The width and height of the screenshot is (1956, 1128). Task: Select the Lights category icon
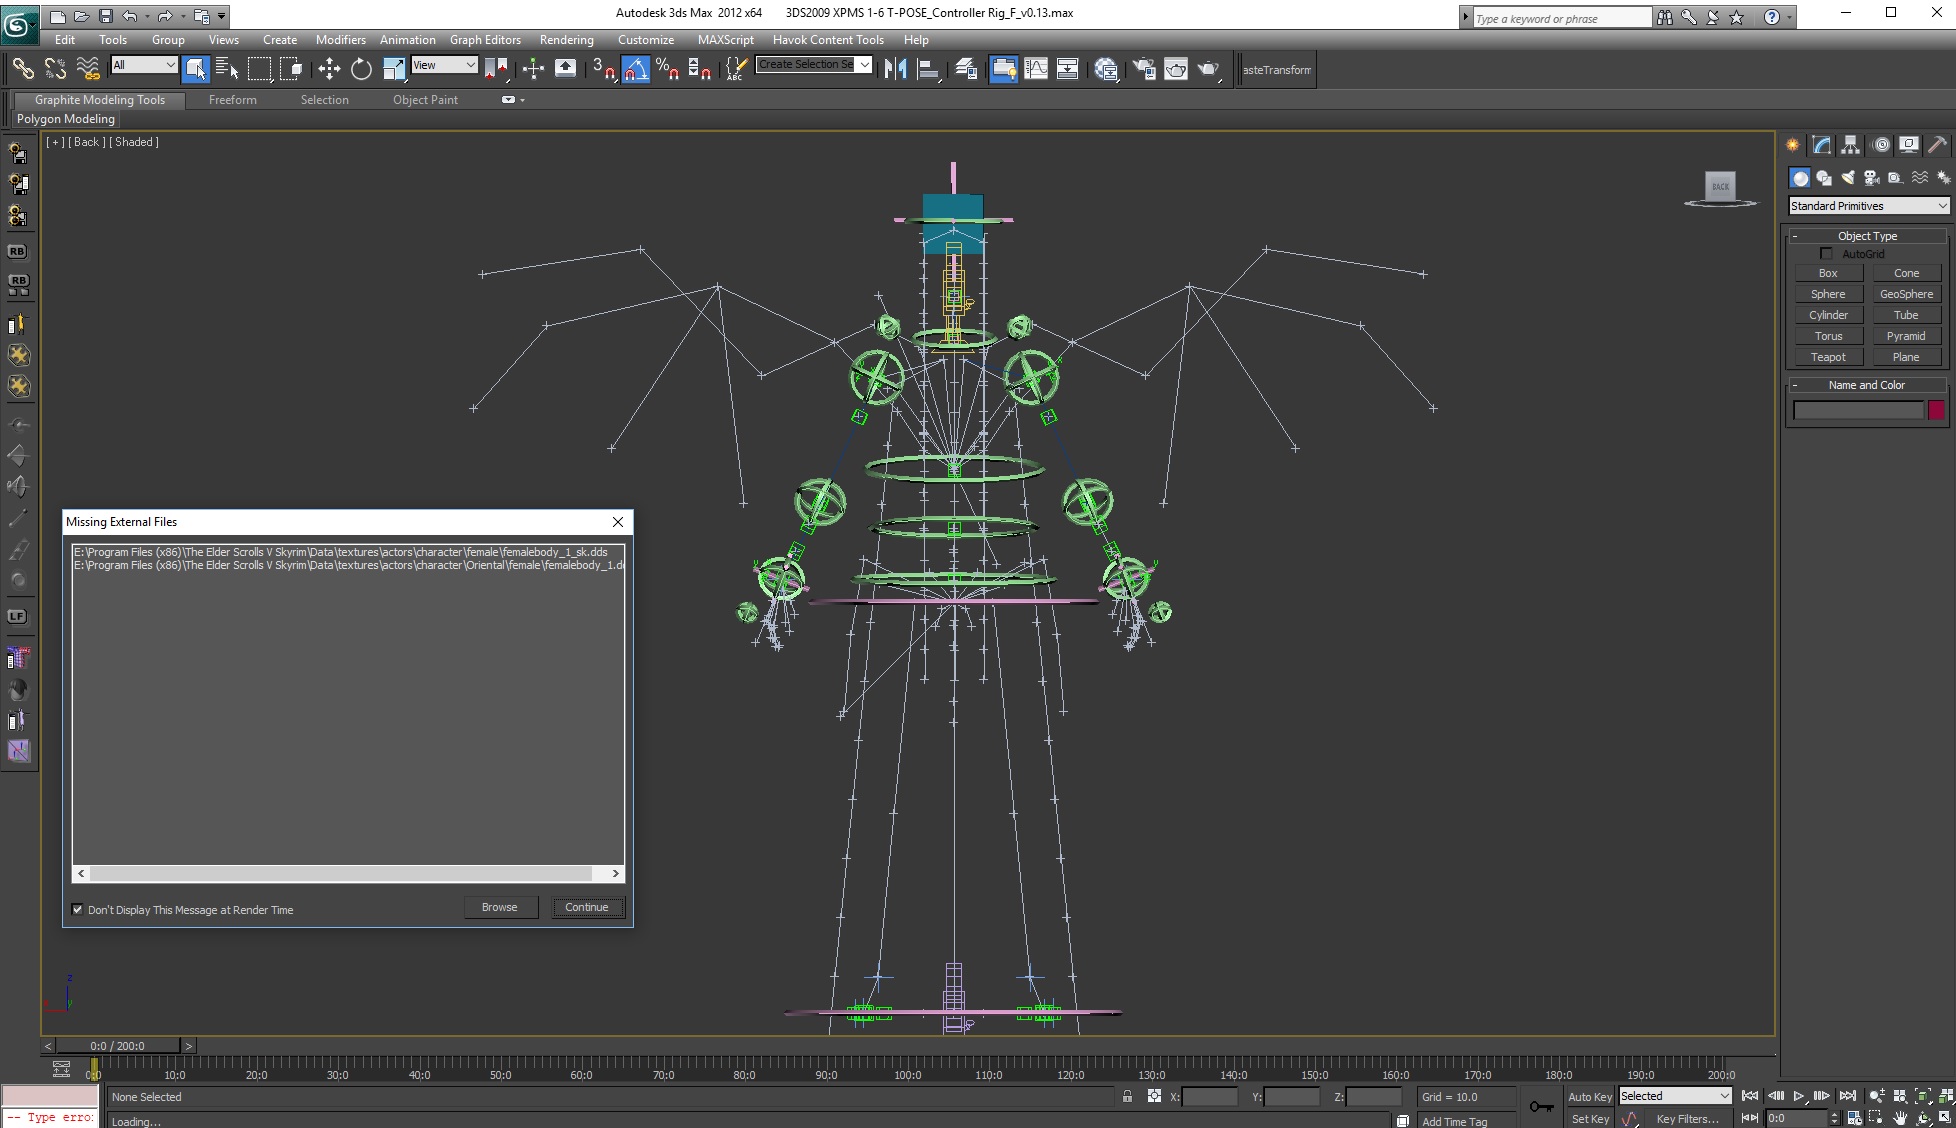click(x=1848, y=178)
